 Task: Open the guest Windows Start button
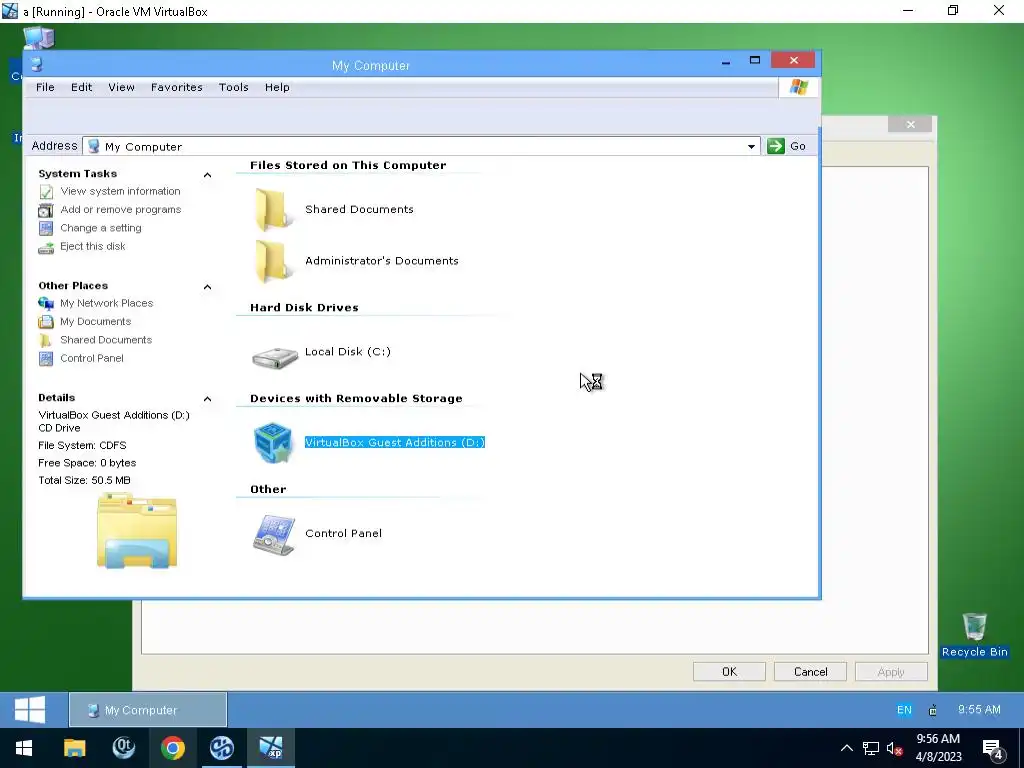click(x=30, y=709)
